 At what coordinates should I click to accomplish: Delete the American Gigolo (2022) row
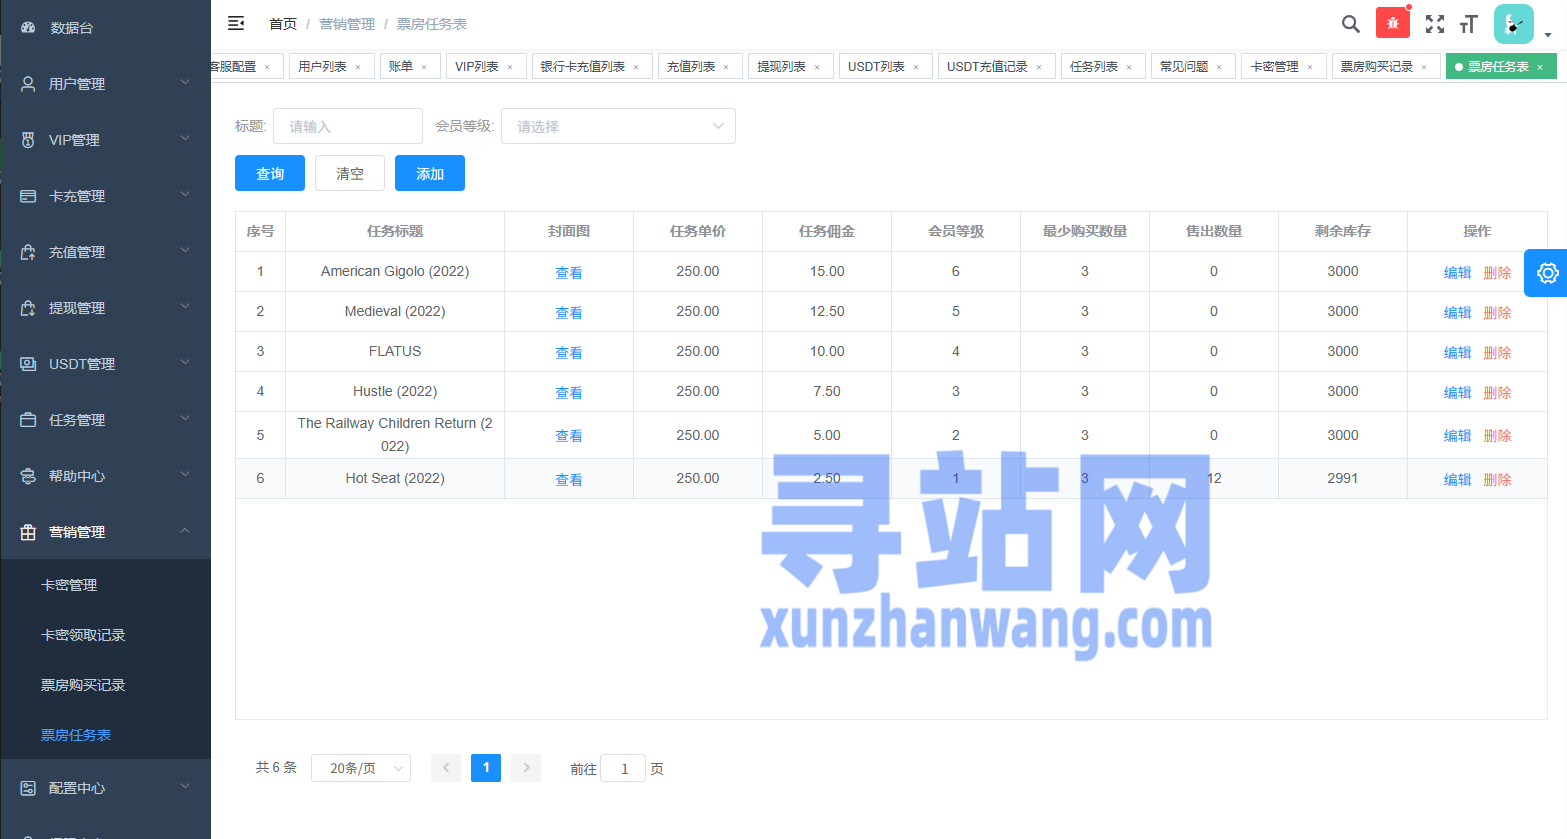click(1497, 273)
